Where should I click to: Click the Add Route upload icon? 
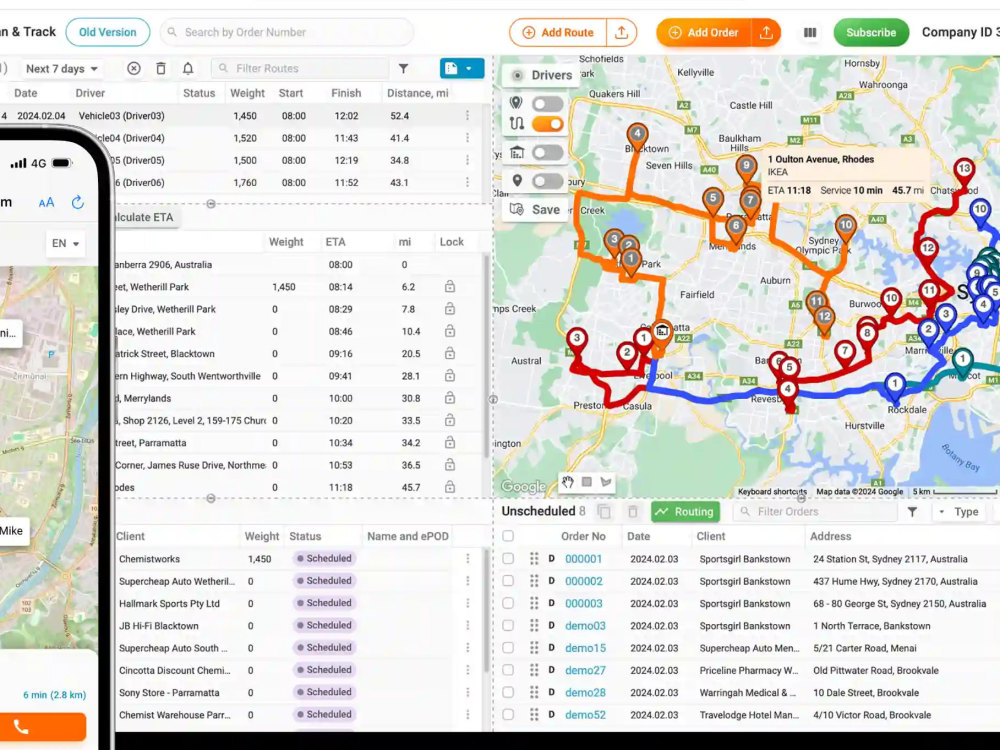tap(621, 33)
